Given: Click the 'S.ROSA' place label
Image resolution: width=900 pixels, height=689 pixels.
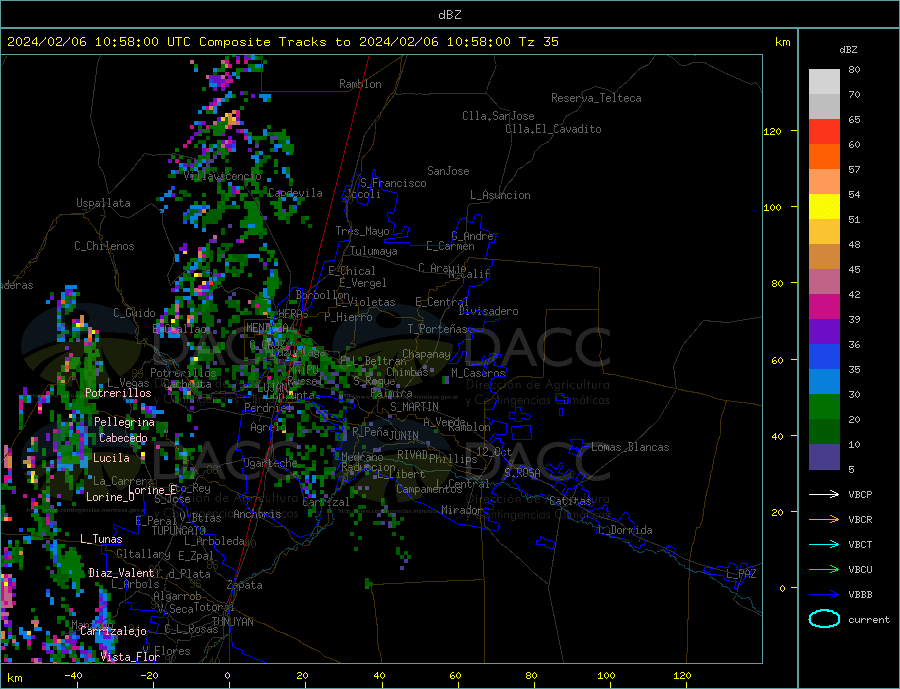Looking at the screenshot, I should [522, 473].
